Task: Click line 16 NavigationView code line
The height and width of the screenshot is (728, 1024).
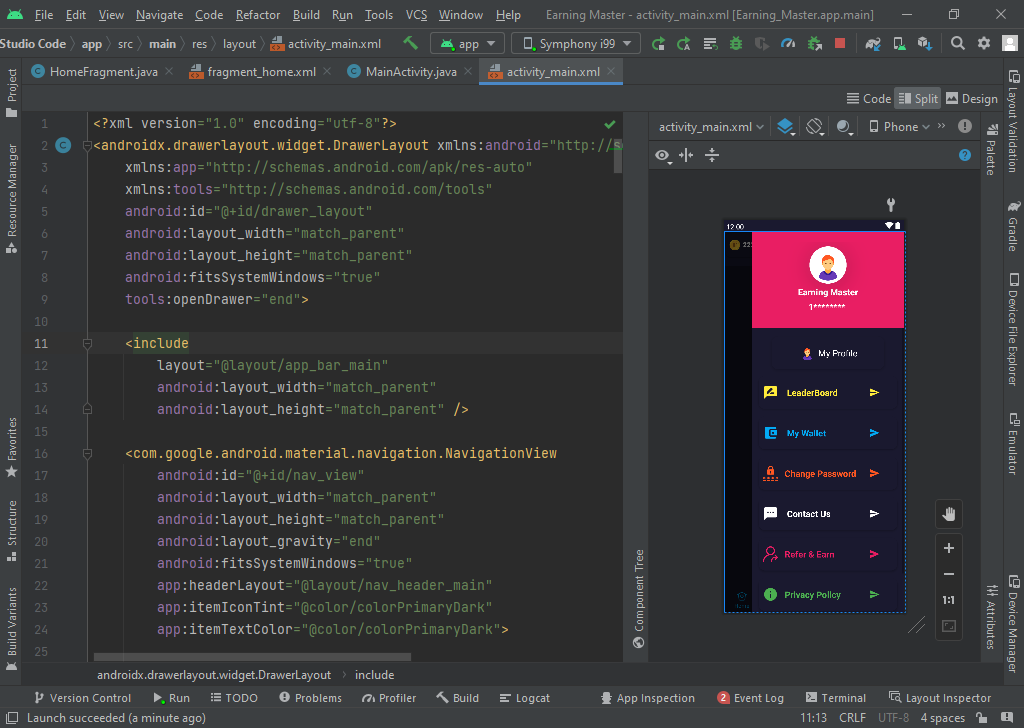Action: pyautogui.click(x=340, y=453)
